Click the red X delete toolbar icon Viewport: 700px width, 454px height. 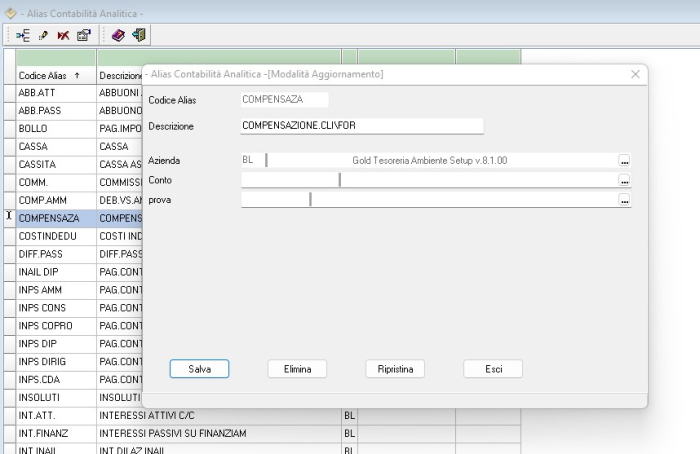pos(62,35)
